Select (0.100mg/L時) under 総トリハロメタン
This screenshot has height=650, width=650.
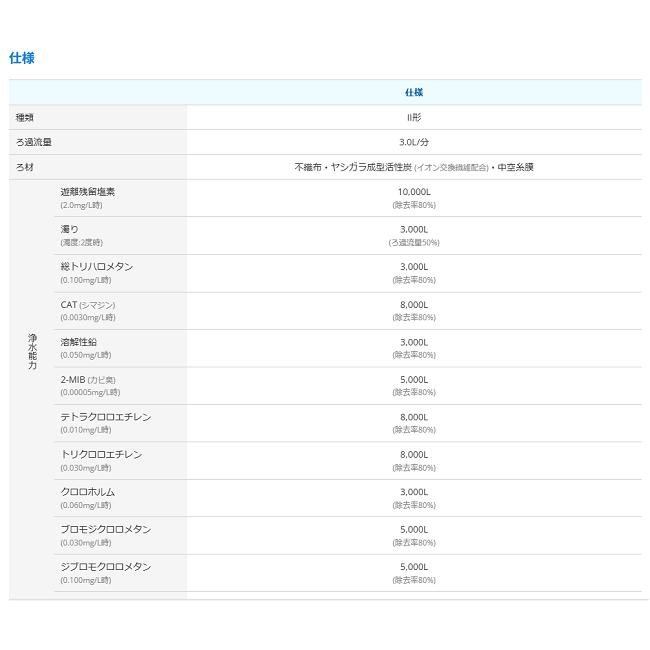(x=86, y=280)
